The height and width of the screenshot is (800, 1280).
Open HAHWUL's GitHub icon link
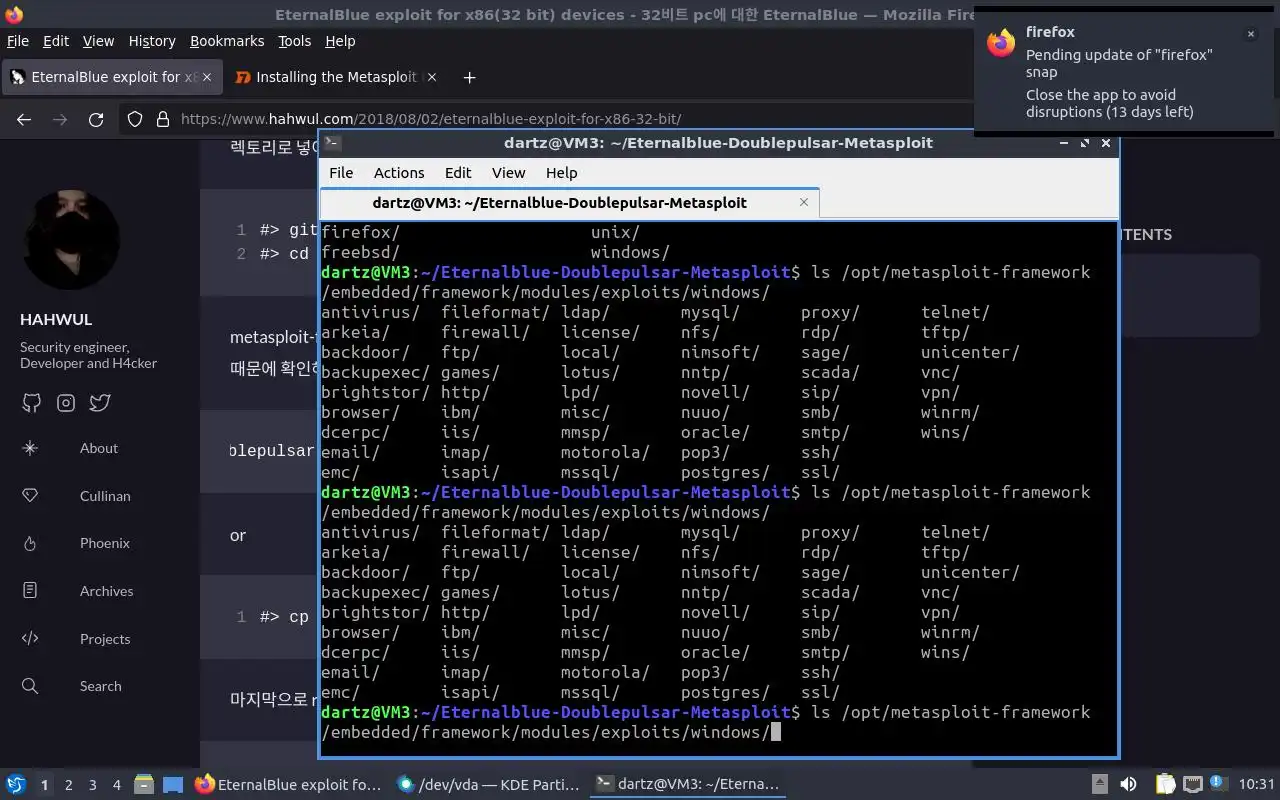31,403
